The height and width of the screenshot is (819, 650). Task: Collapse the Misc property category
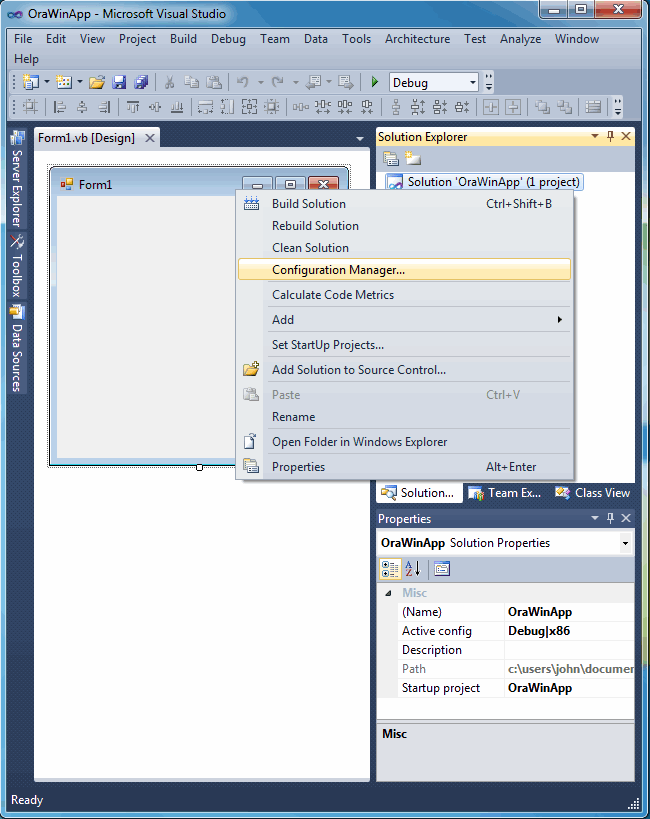click(388, 593)
